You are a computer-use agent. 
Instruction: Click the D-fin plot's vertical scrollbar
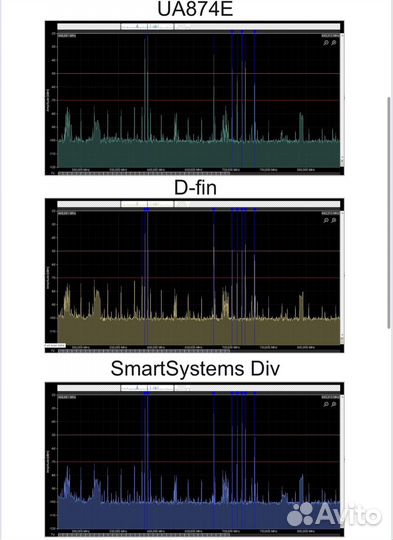point(342,277)
